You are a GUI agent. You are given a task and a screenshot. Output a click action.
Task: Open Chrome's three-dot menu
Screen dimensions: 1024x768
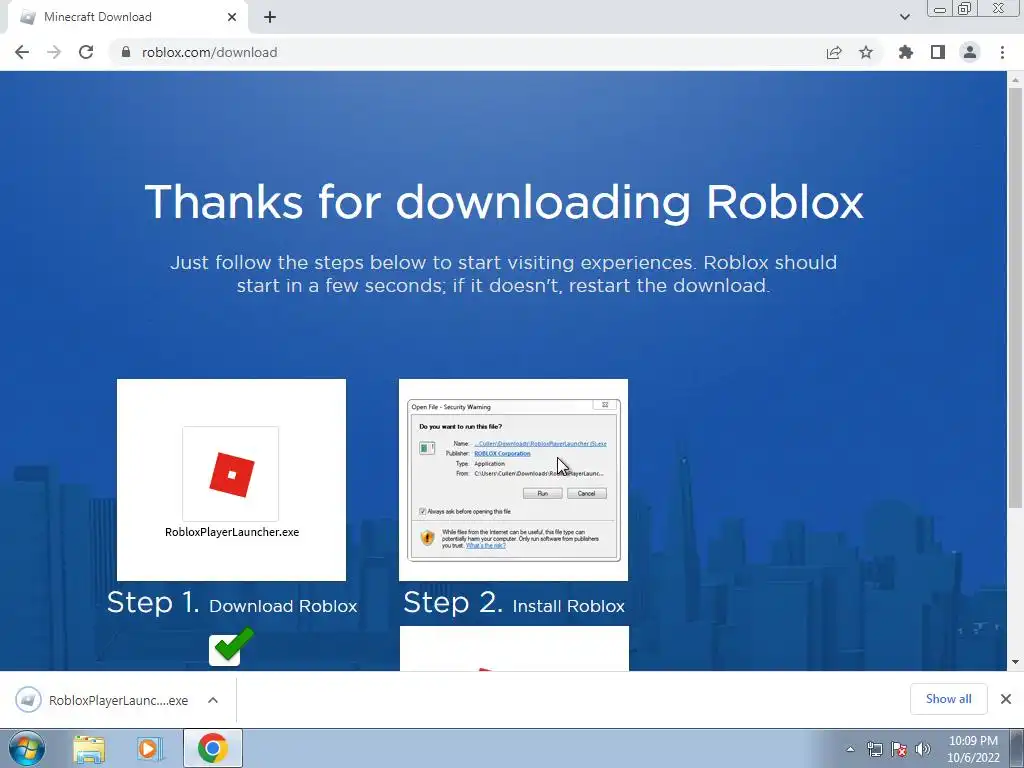point(1002,52)
